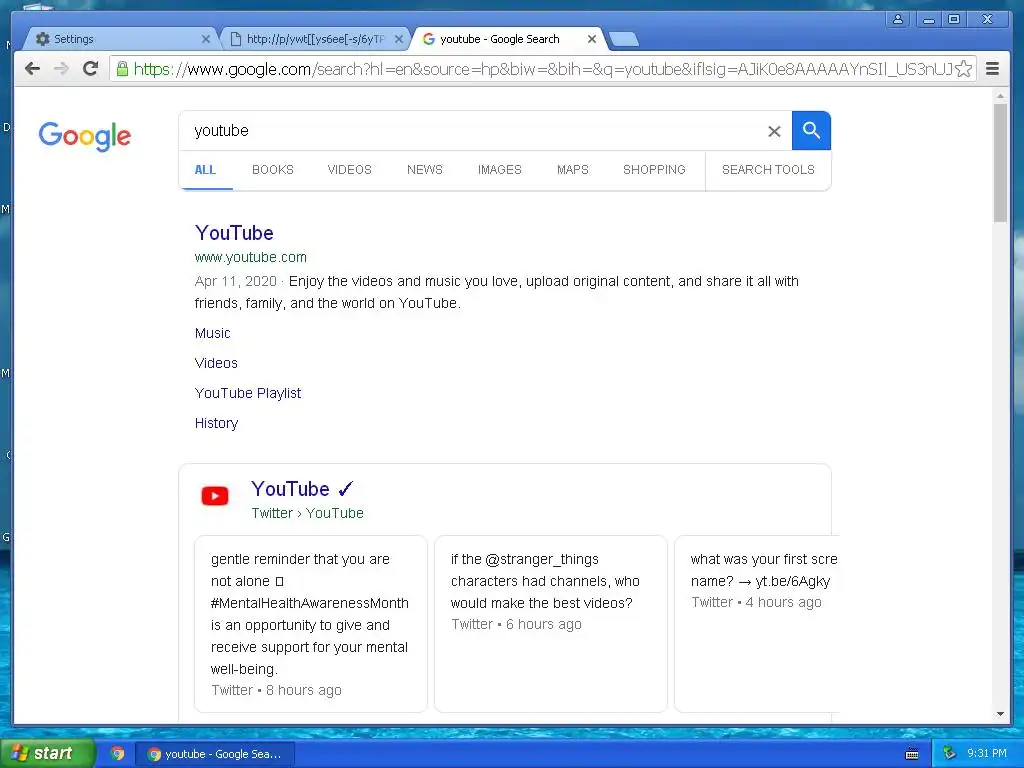
Task: Select the MAPS search filter
Action: click(x=573, y=170)
